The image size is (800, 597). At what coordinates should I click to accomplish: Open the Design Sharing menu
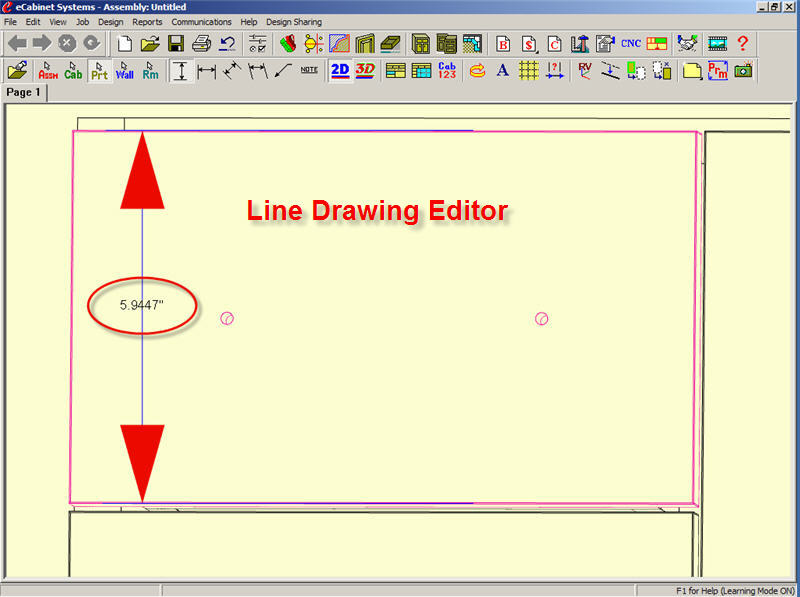coord(294,22)
